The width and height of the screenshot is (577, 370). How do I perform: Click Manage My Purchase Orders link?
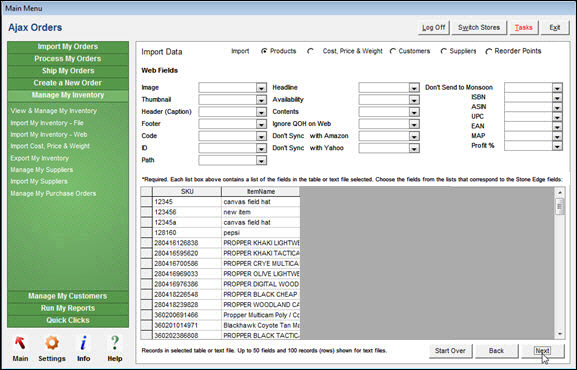coord(53,194)
